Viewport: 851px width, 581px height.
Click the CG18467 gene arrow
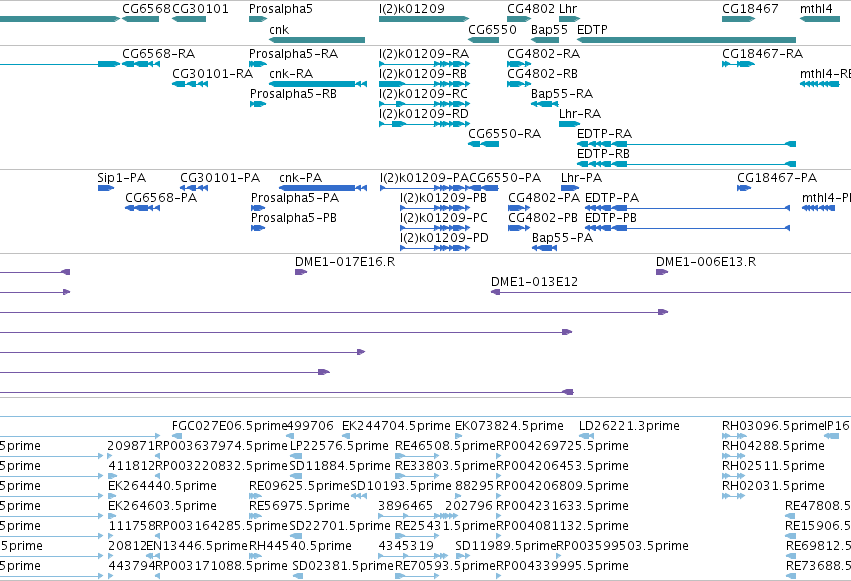coord(738,19)
